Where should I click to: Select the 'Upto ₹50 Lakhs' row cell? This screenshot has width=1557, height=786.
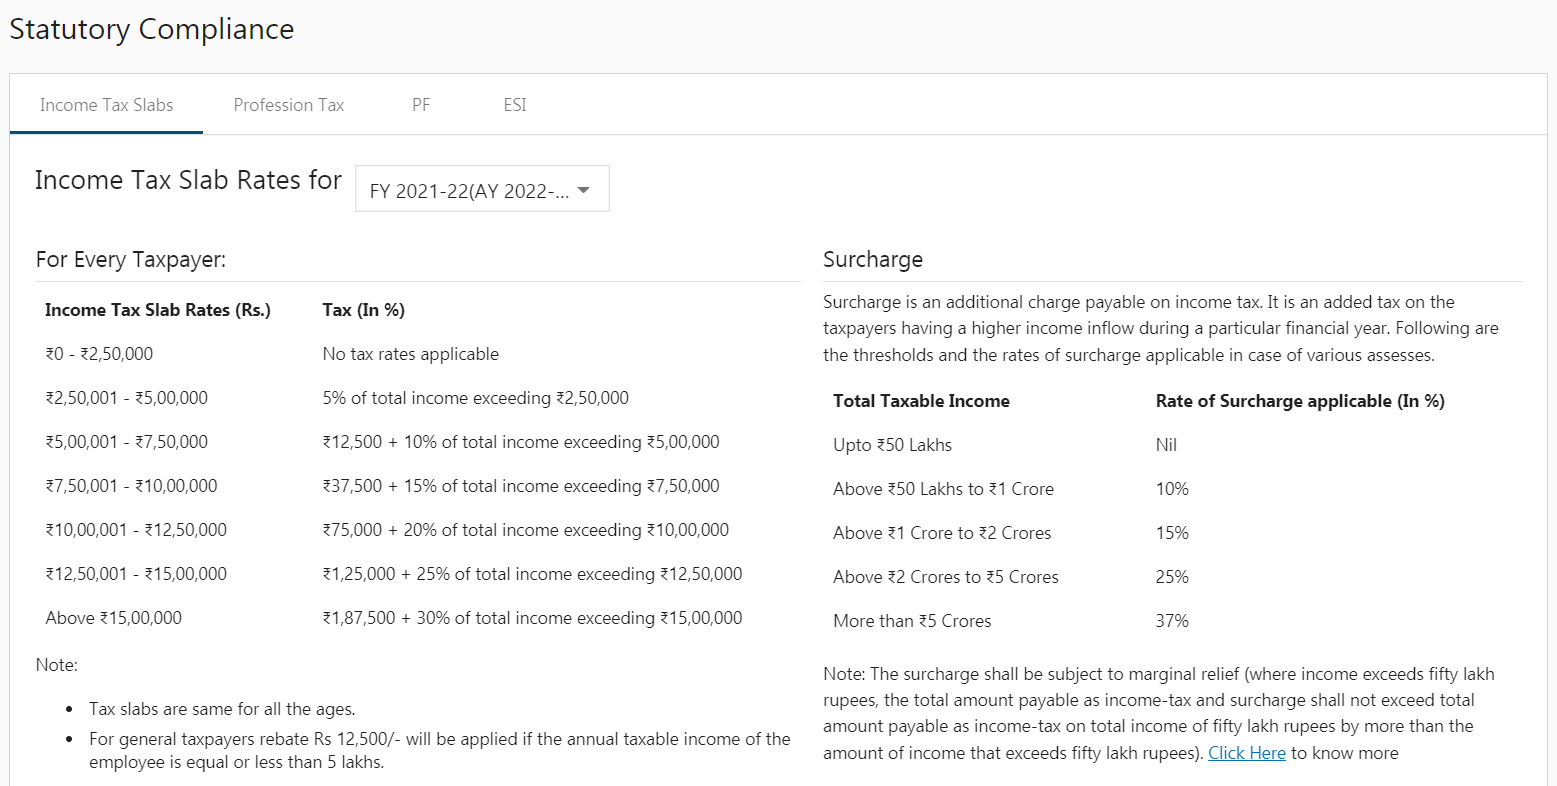892,445
